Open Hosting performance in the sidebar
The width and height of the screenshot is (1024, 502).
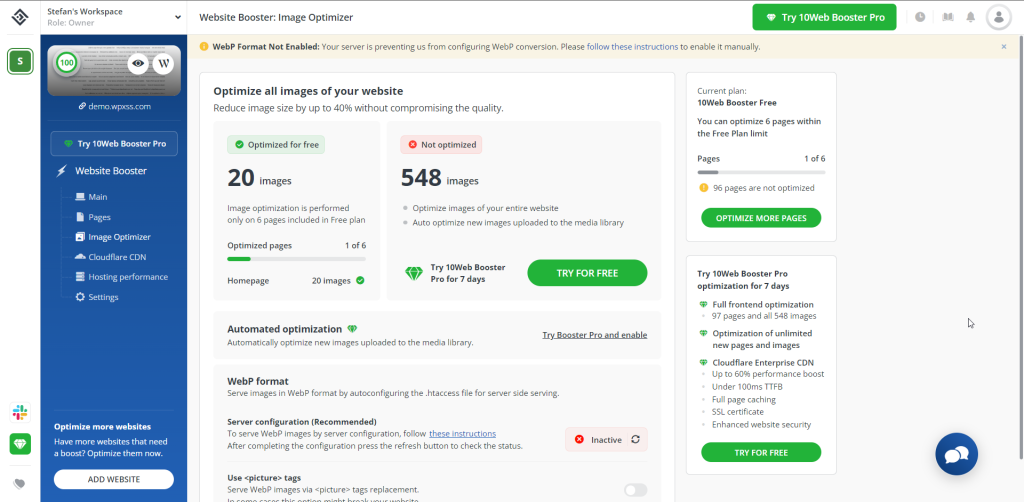[121, 277]
